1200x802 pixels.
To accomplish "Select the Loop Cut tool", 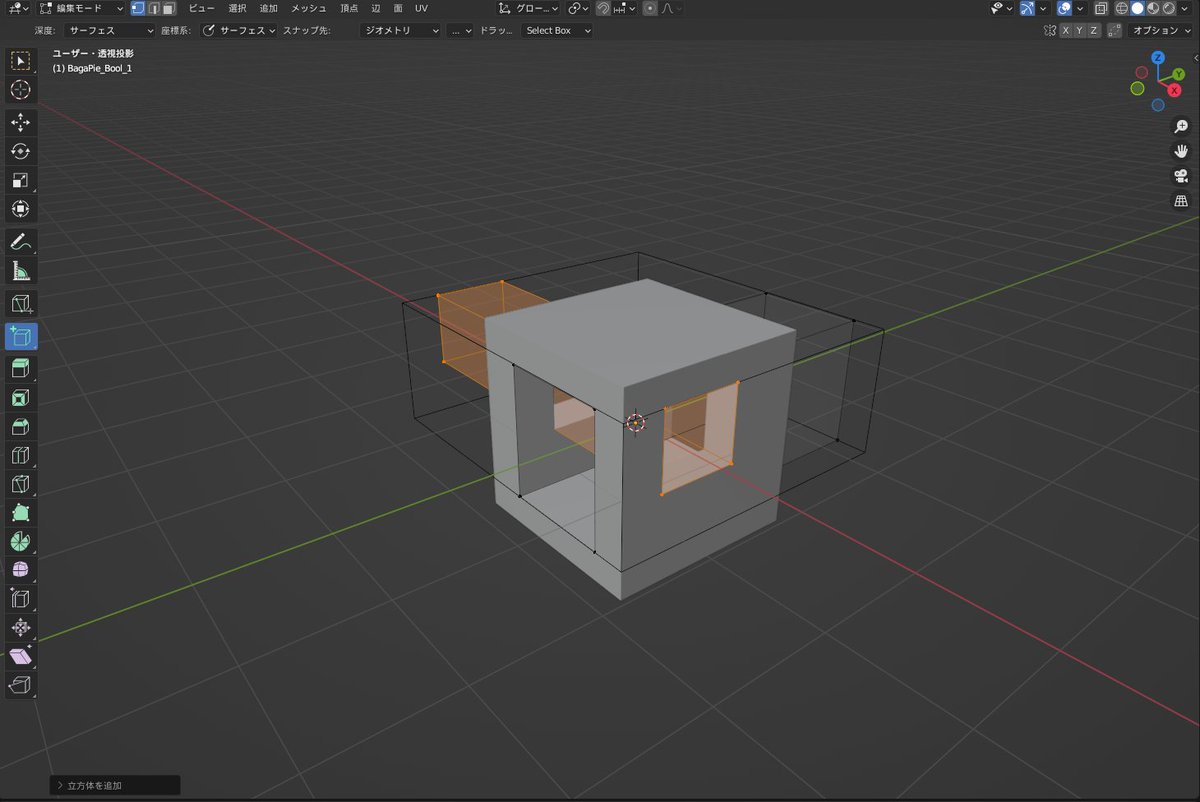I will point(20,457).
